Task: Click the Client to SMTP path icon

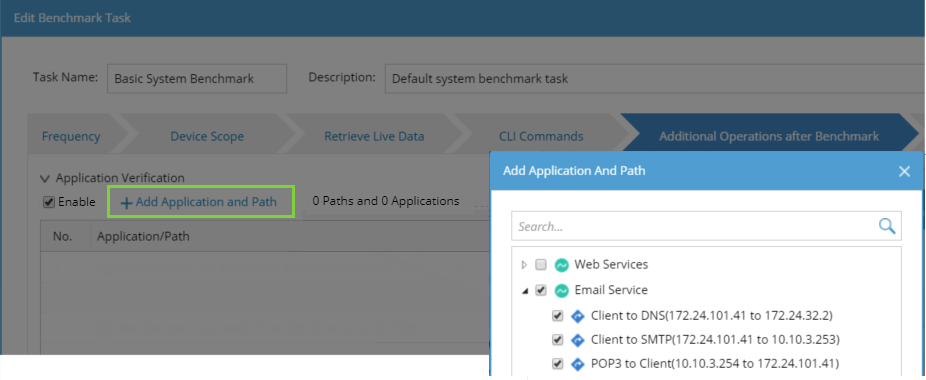Action: [578, 340]
